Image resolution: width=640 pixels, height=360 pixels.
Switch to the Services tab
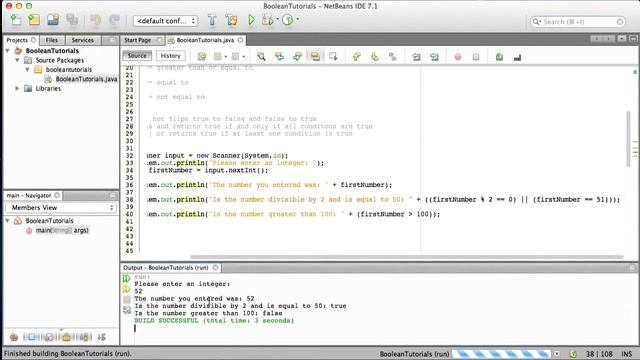click(x=83, y=40)
